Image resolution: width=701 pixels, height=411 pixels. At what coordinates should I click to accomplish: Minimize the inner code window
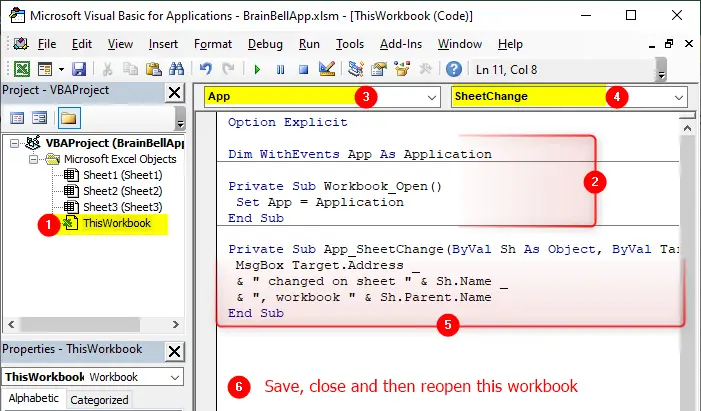[651, 45]
